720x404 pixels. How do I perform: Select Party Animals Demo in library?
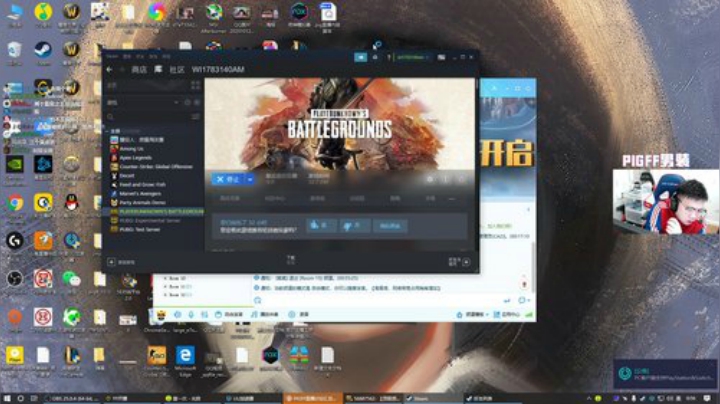coord(142,202)
